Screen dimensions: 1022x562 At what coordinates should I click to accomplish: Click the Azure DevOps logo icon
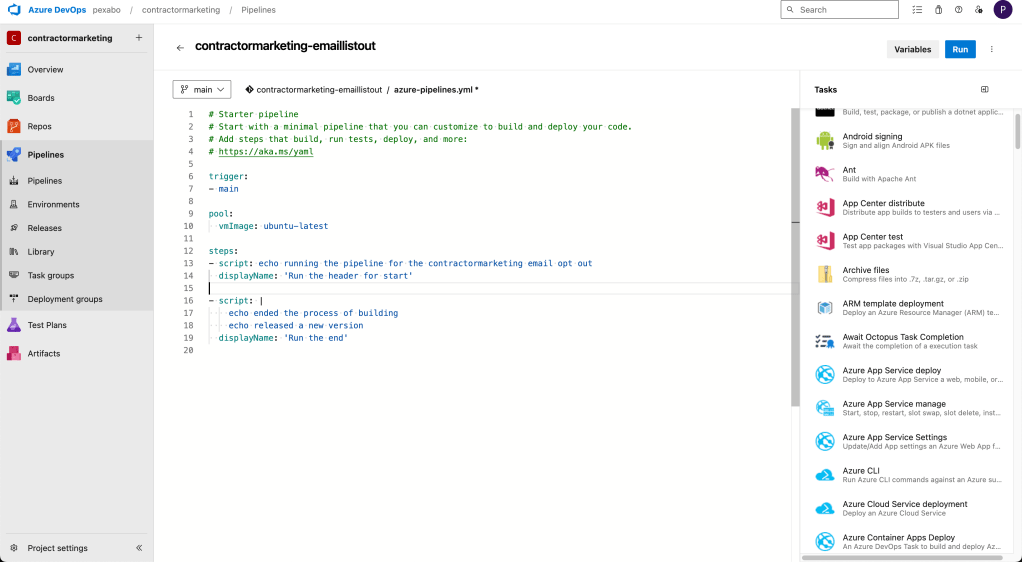(14, 10)
